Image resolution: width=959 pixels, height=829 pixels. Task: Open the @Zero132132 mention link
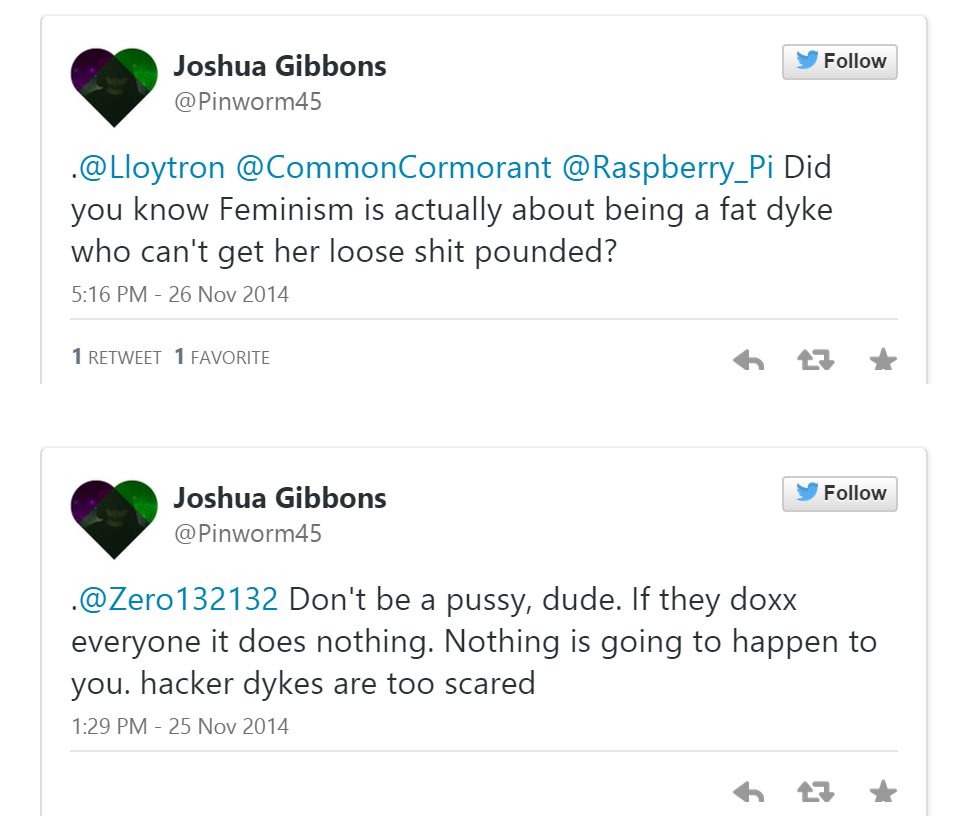178,599
